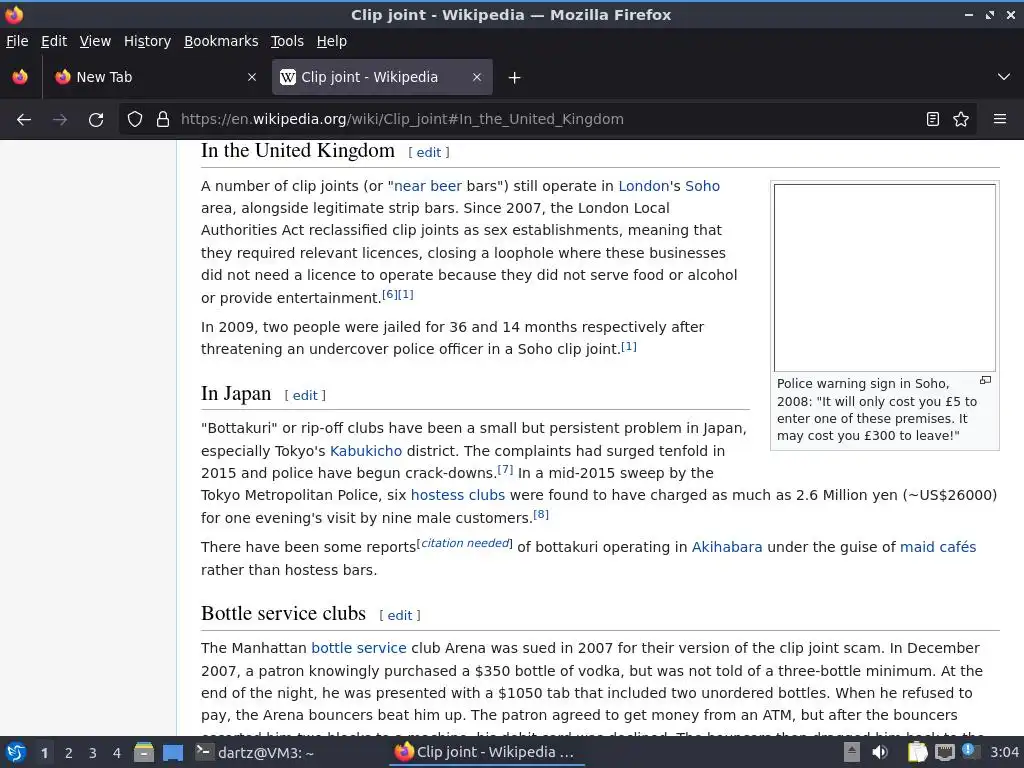
Task: Toggle reader view icon
Action: pyautogui.click(x=933, y=120)
